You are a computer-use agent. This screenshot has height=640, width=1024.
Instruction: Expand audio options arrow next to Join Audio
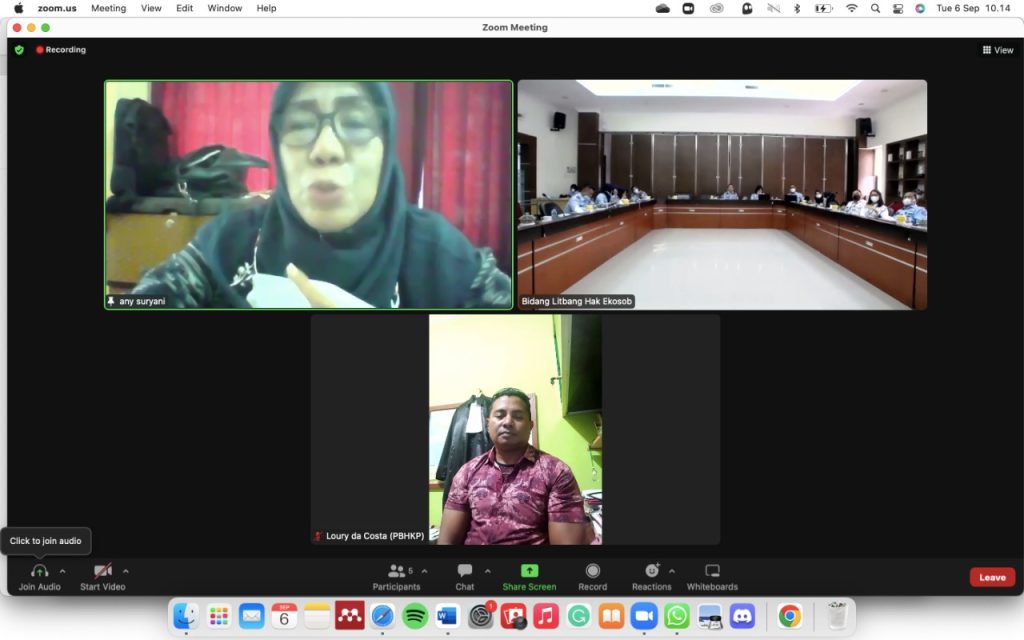point(63,571)
